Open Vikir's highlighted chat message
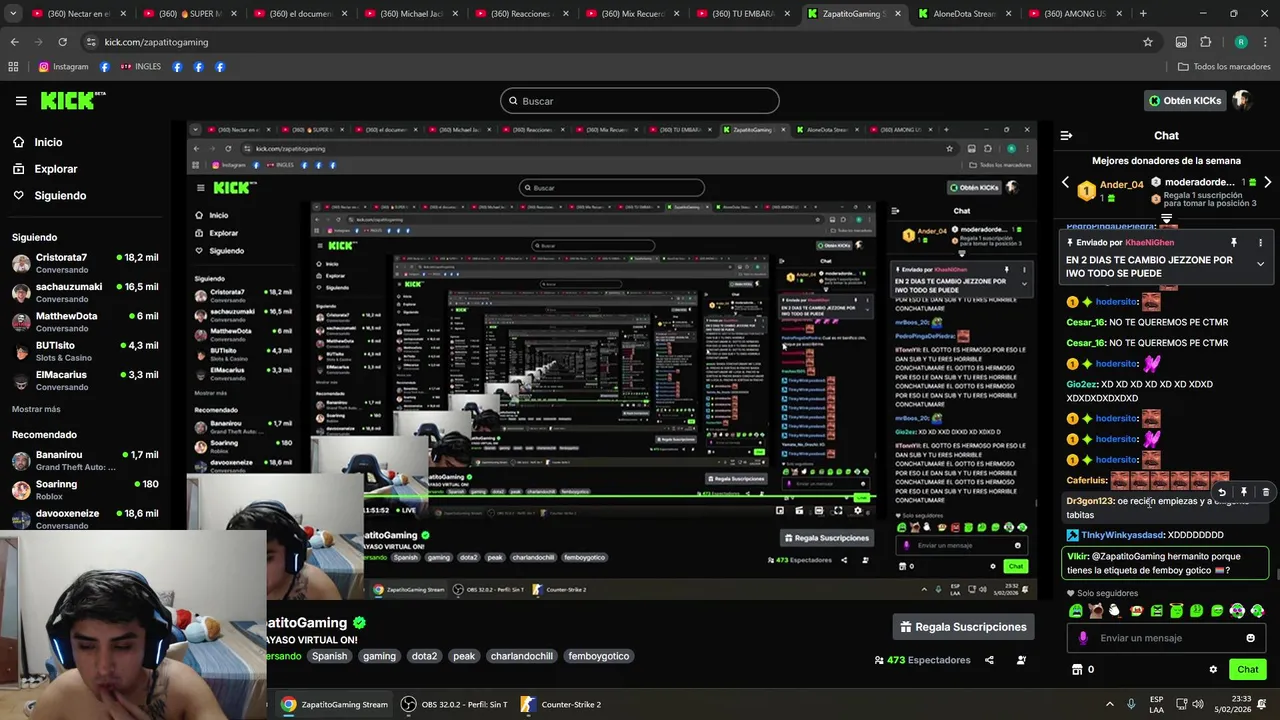Image resolution: width=1280 pixels, height=720 pixels. (1165, 563)
